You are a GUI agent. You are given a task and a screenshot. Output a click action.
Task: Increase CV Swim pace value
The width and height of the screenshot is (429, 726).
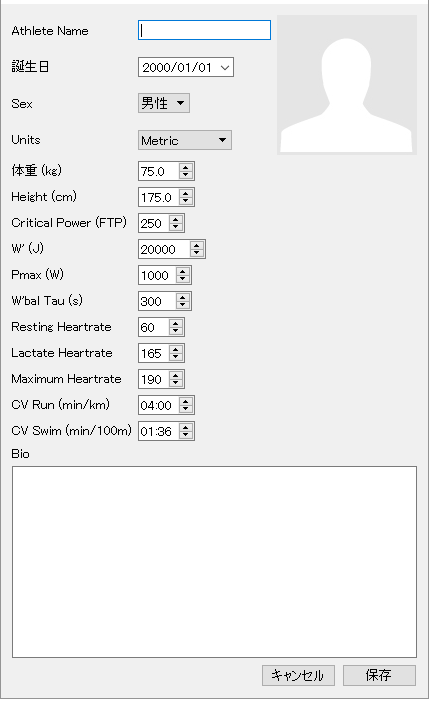[x=186, y=427]
